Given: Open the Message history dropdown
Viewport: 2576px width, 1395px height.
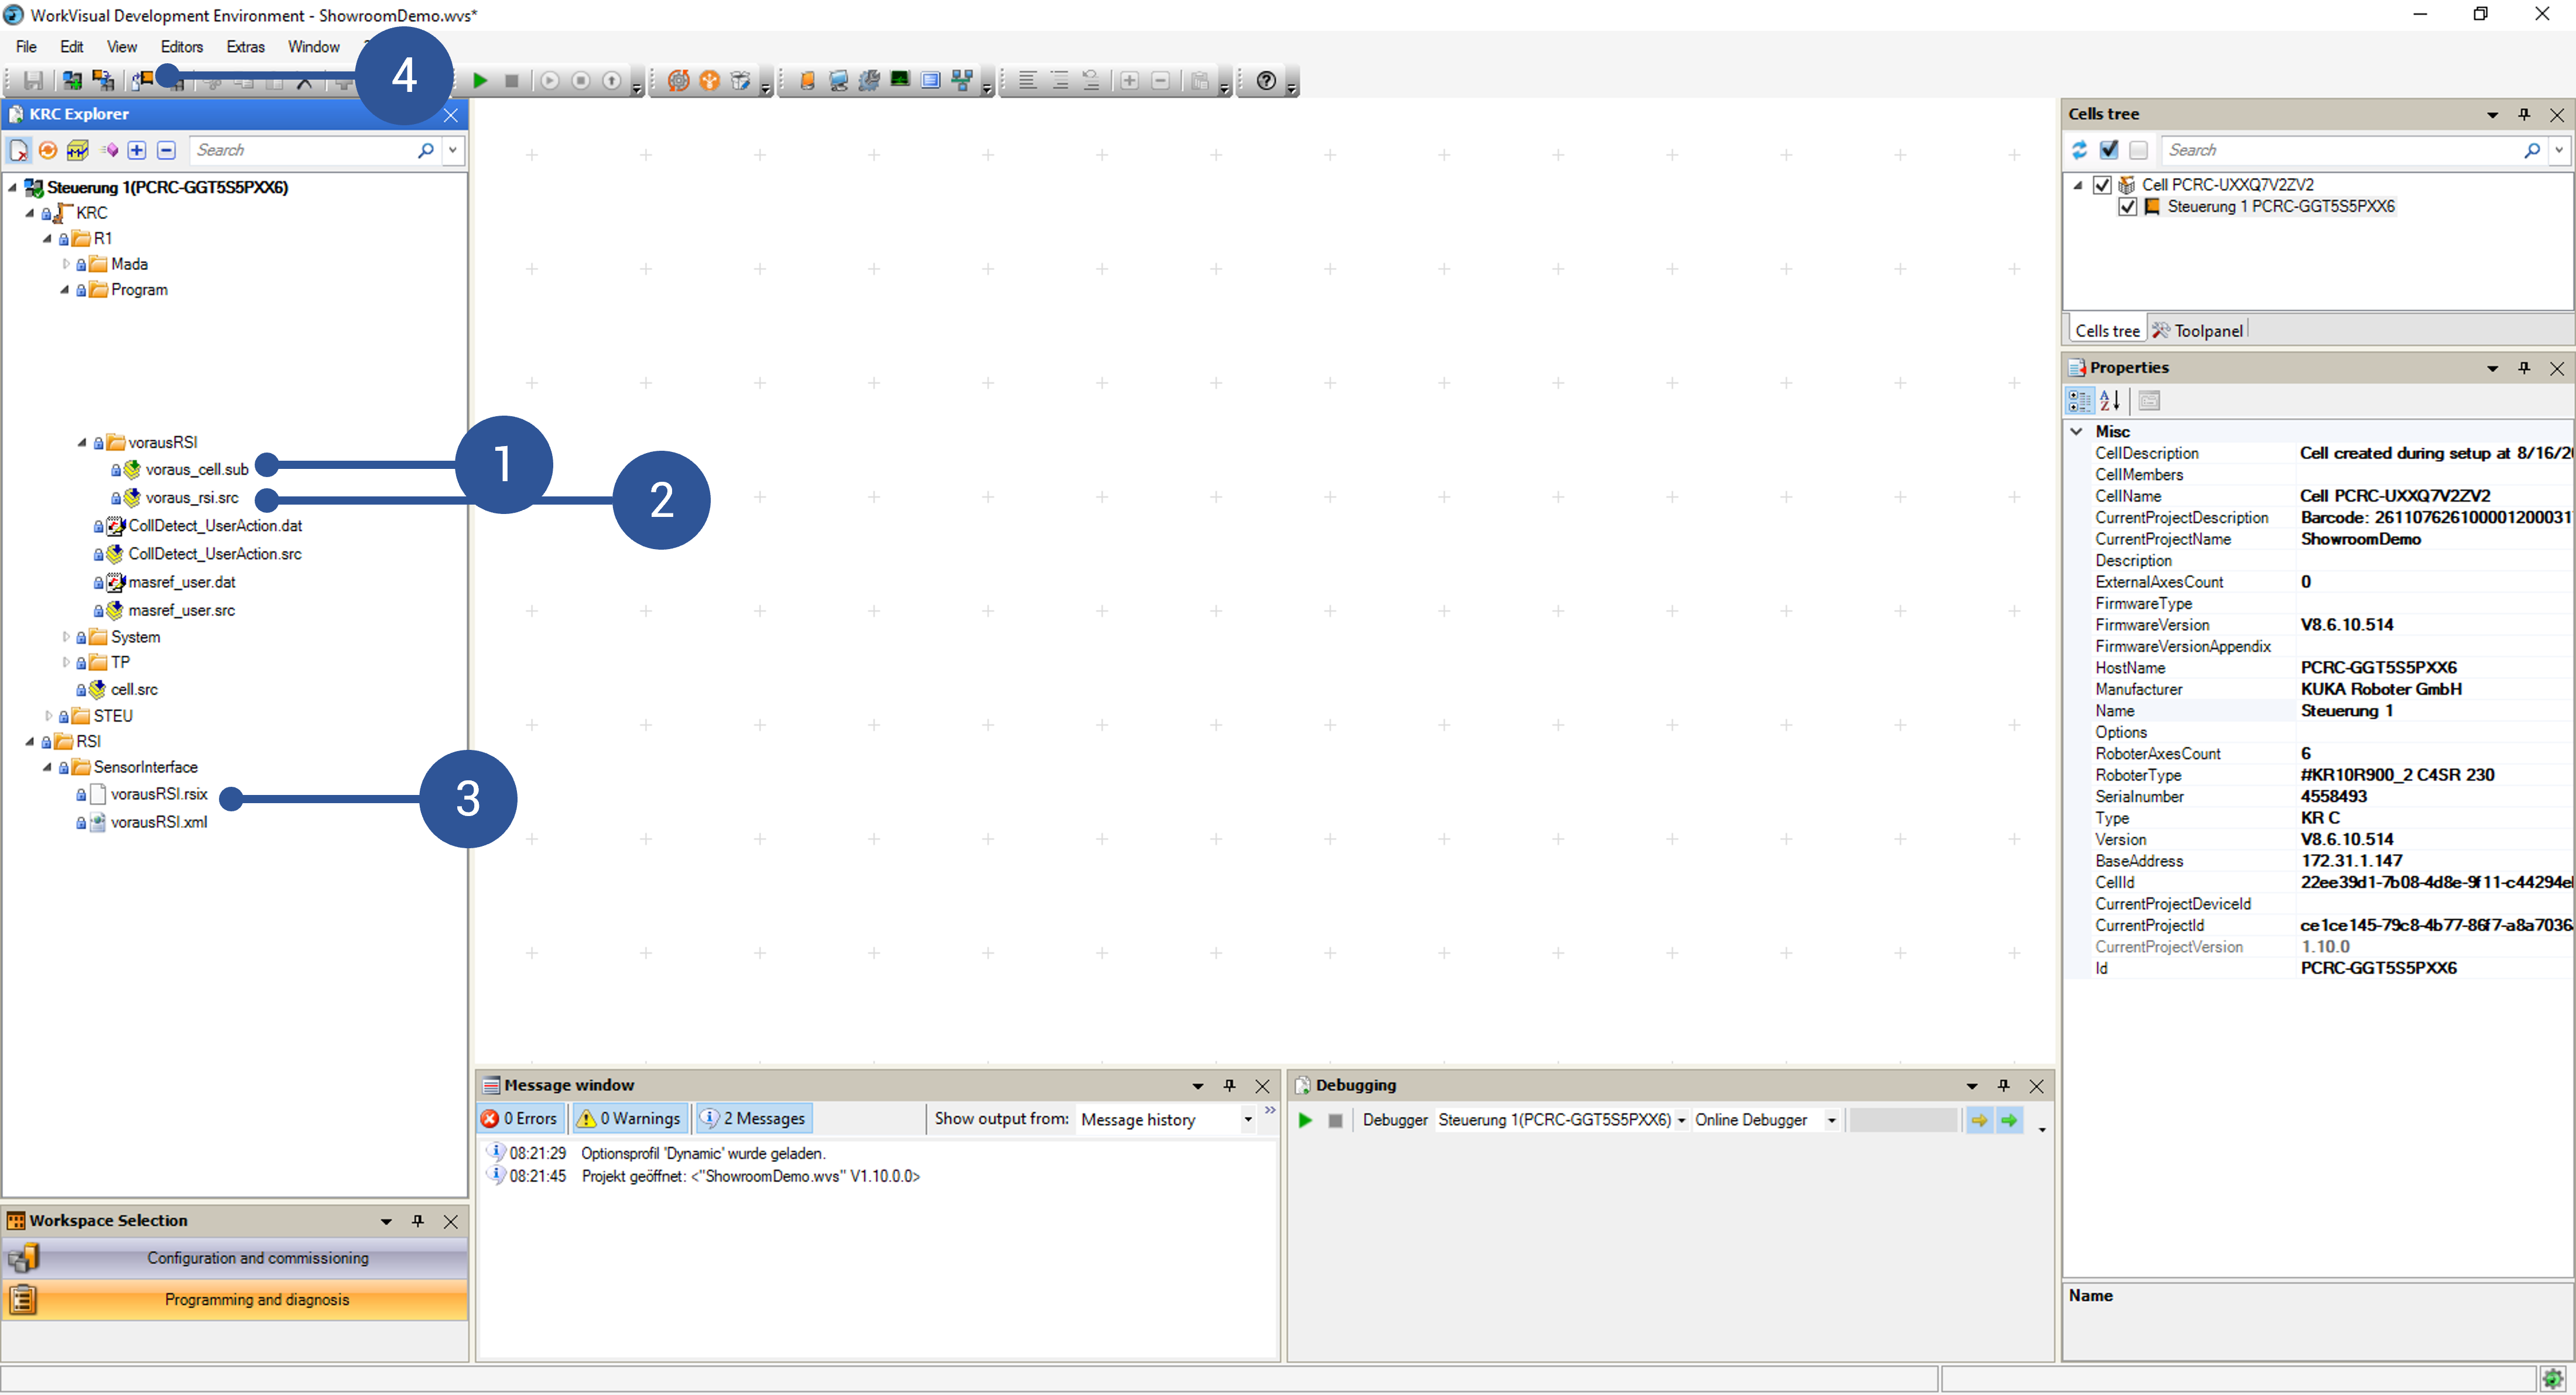Looking at the screenshot, I should click(x=1248, y=1119).
